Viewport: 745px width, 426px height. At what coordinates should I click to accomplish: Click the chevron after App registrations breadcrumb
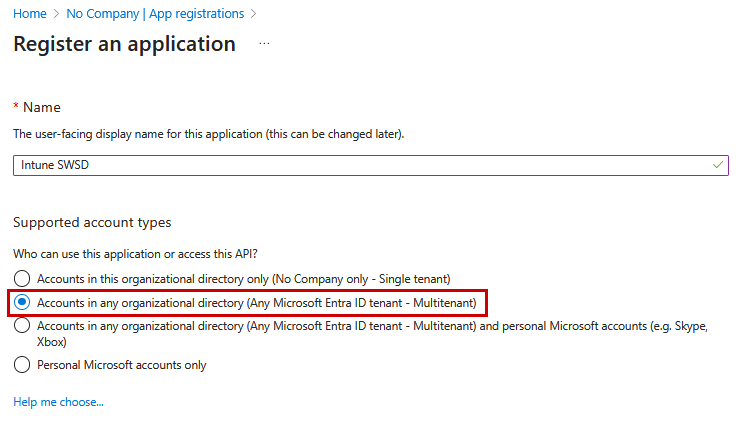(253, 14)
